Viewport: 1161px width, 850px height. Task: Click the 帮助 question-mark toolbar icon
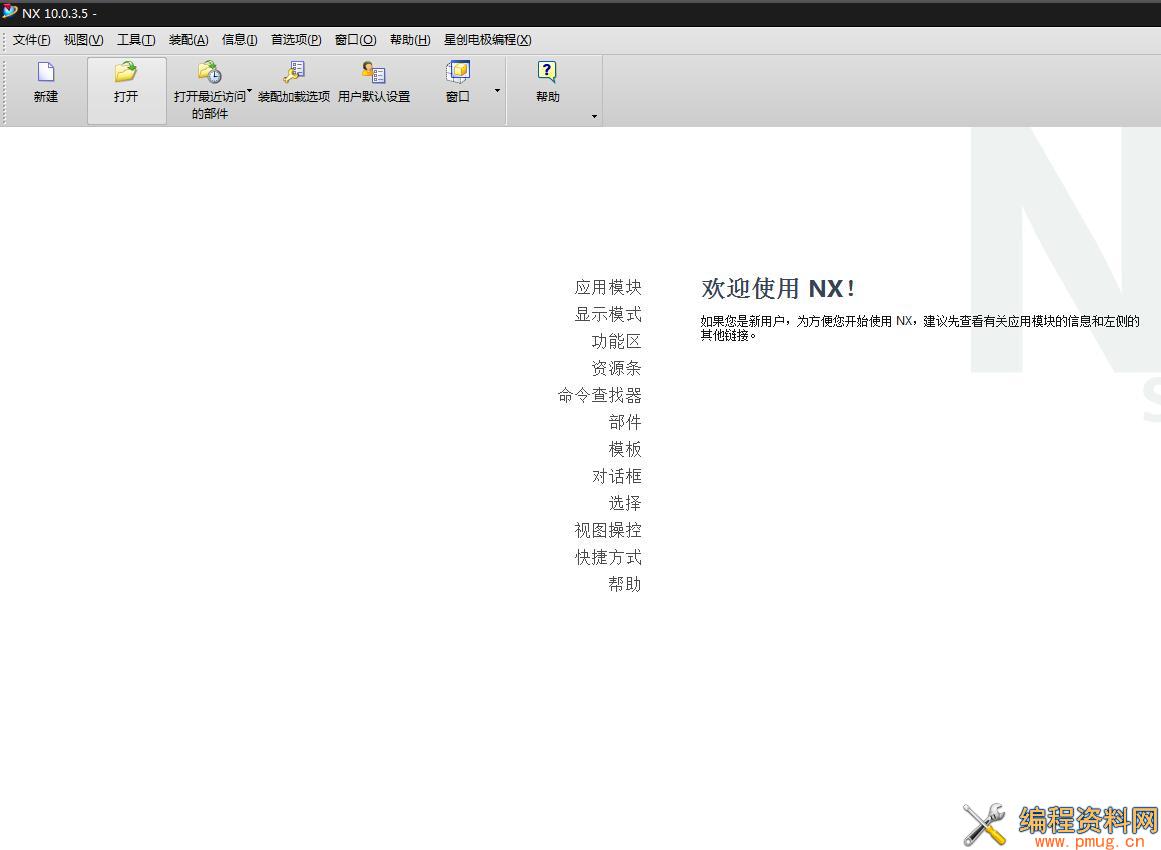tap(547, 72)
